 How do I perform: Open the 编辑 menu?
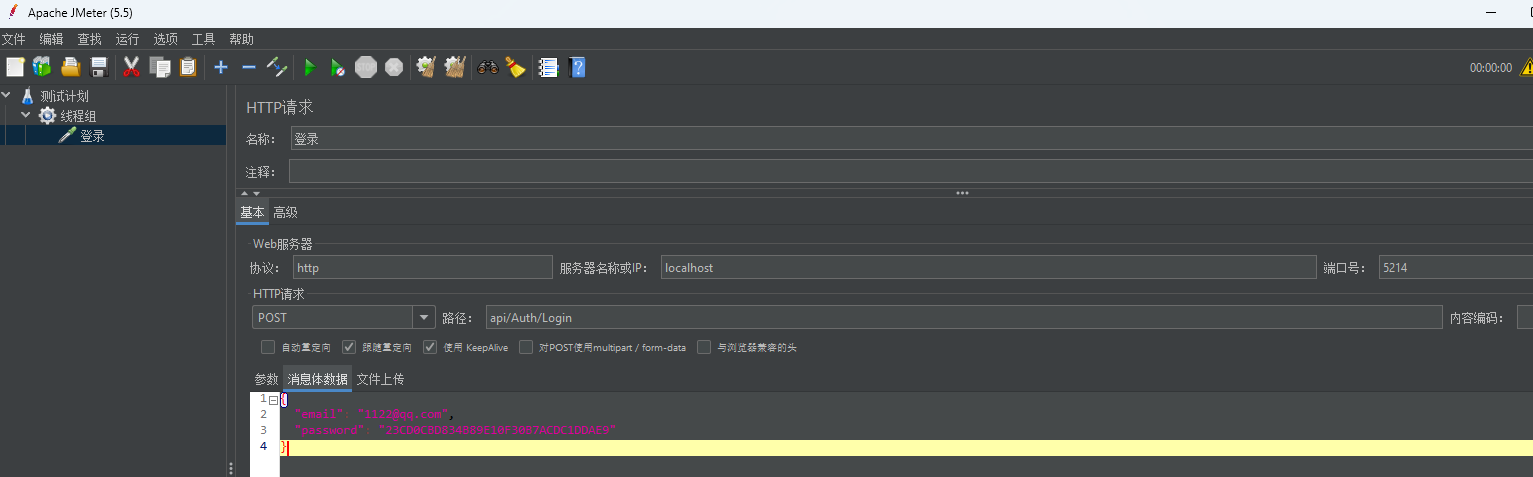(x=51, y=39)
